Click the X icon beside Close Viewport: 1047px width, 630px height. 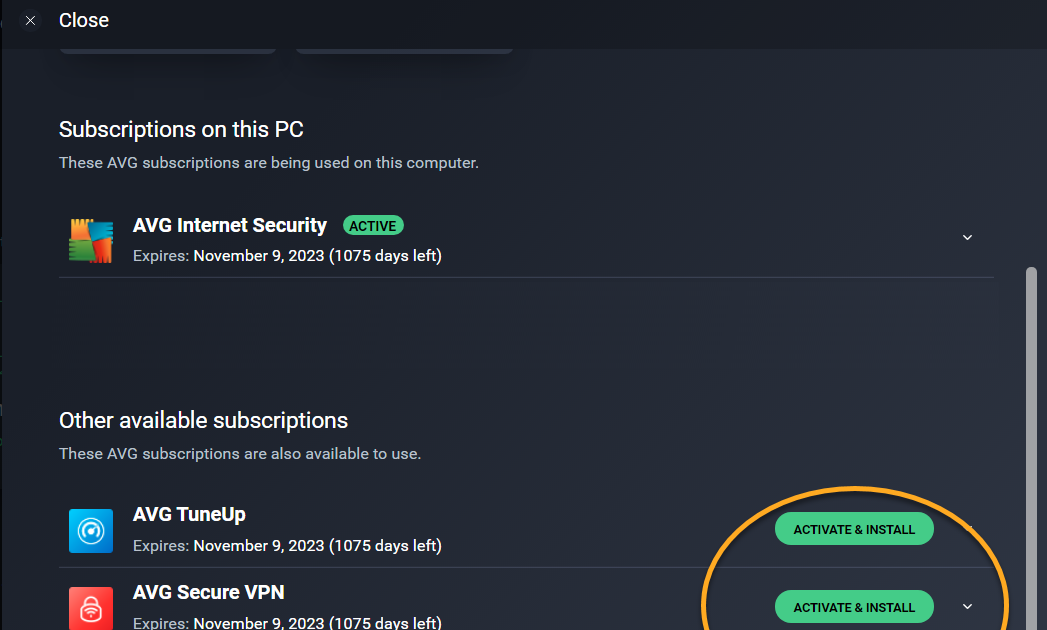30,20
